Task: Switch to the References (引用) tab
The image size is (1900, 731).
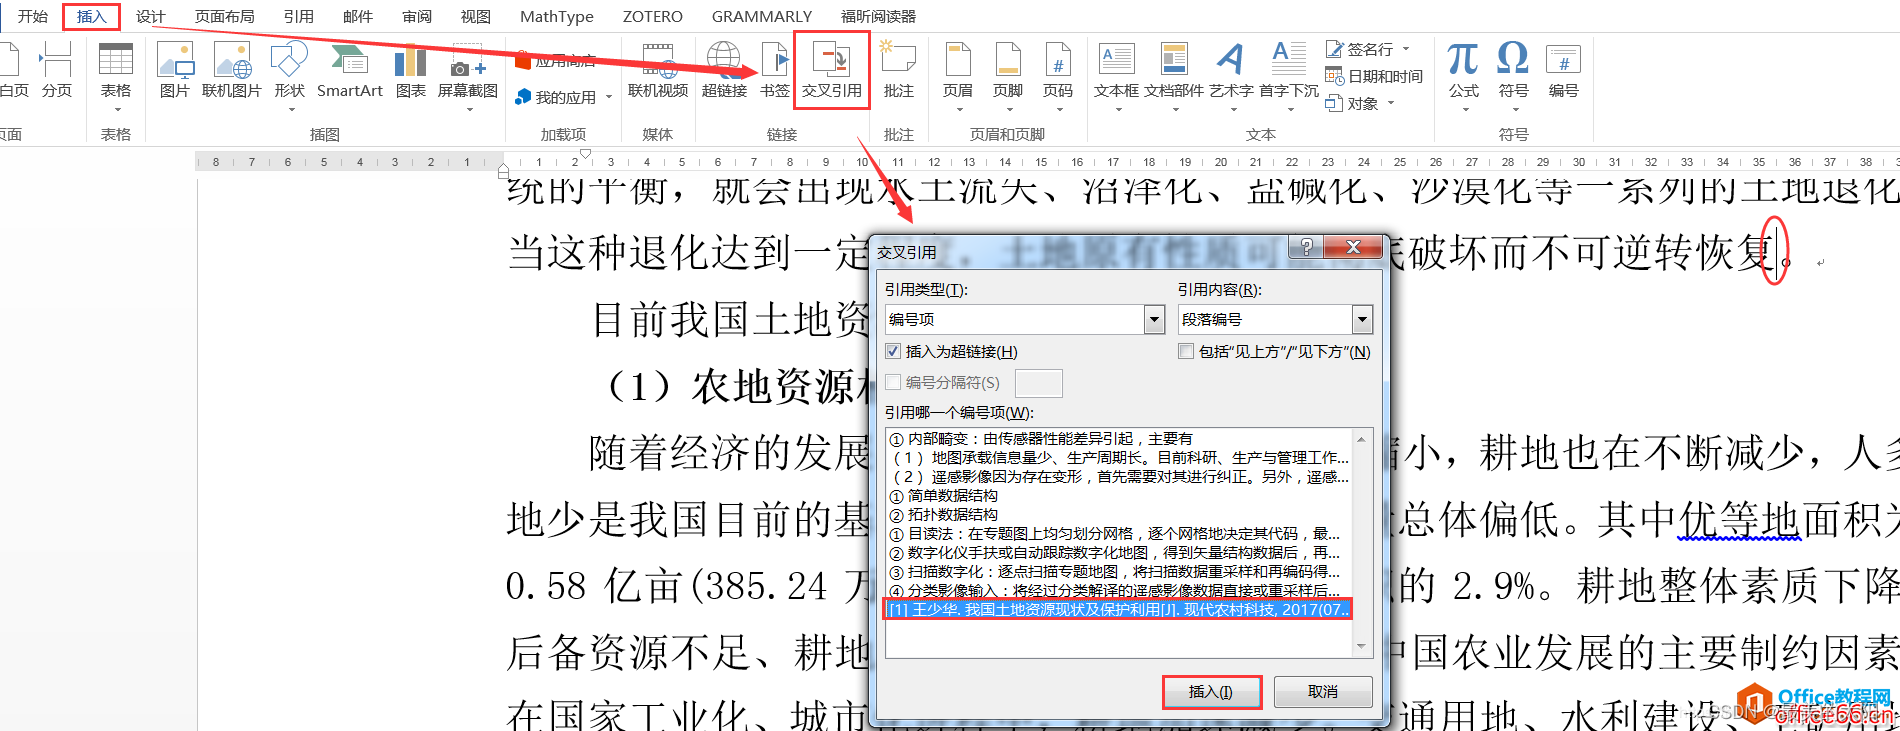Action: tap(298, 16)
